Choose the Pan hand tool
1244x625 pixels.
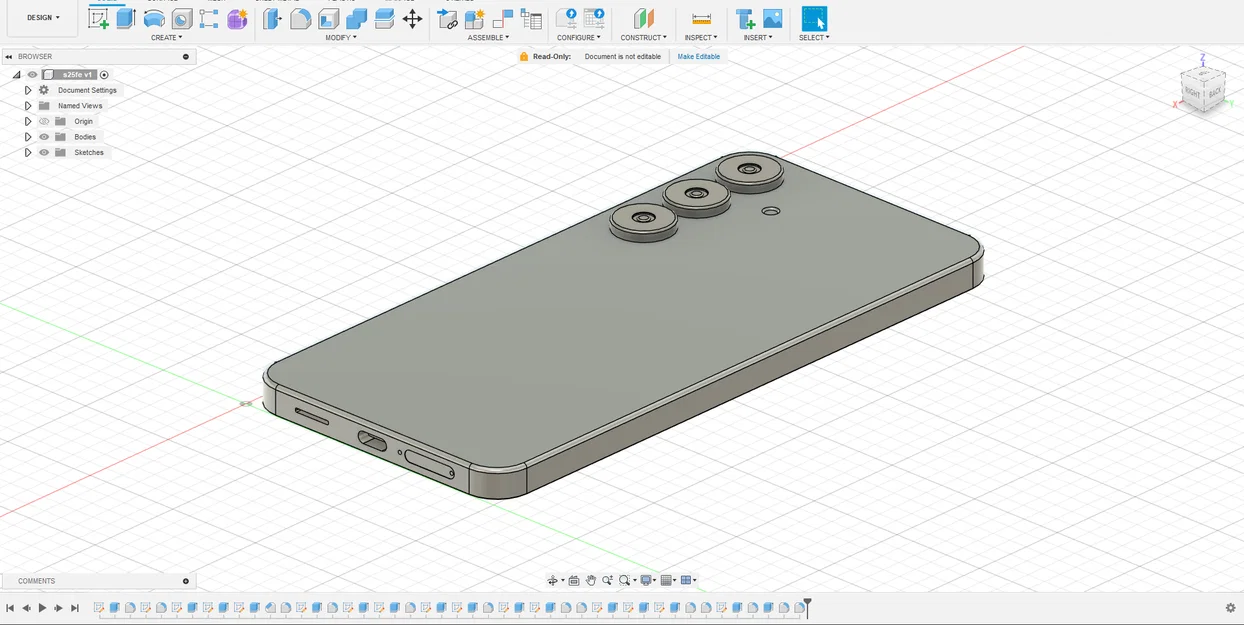coord(591,580)
